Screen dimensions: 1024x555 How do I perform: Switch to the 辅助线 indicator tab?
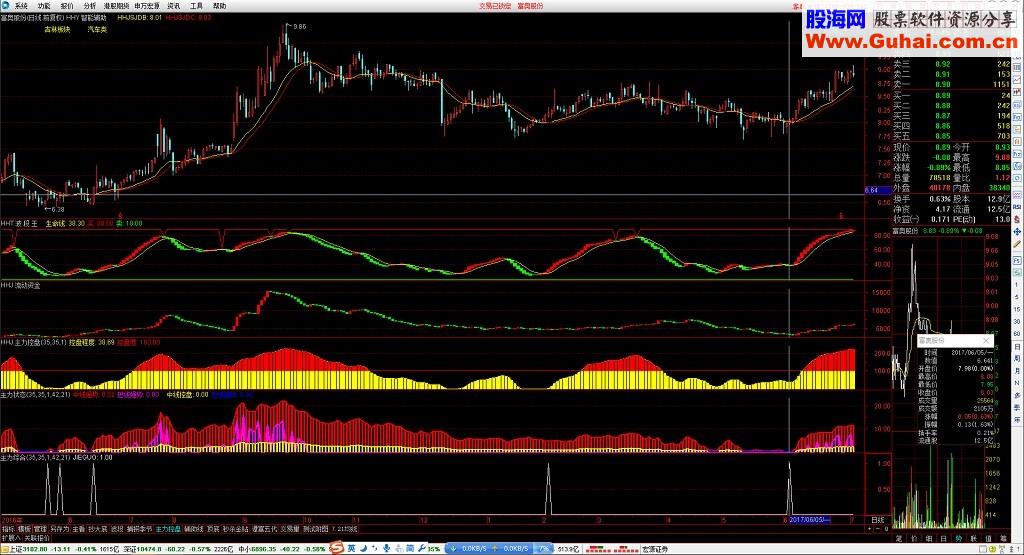[193, 529]
